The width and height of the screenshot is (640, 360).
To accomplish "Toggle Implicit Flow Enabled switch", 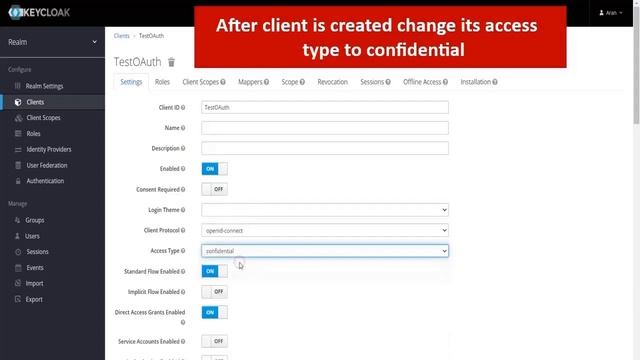I will click(215, 292).
